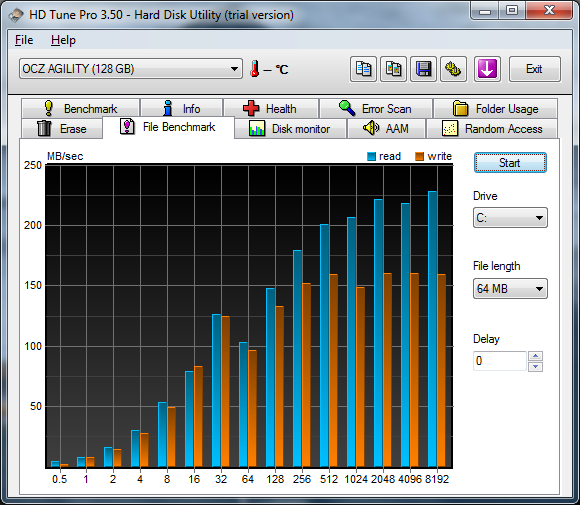Screen dimensions: 580x505
Task: Click the copy text to clipboard icon
Action: (x=363, y=69)
